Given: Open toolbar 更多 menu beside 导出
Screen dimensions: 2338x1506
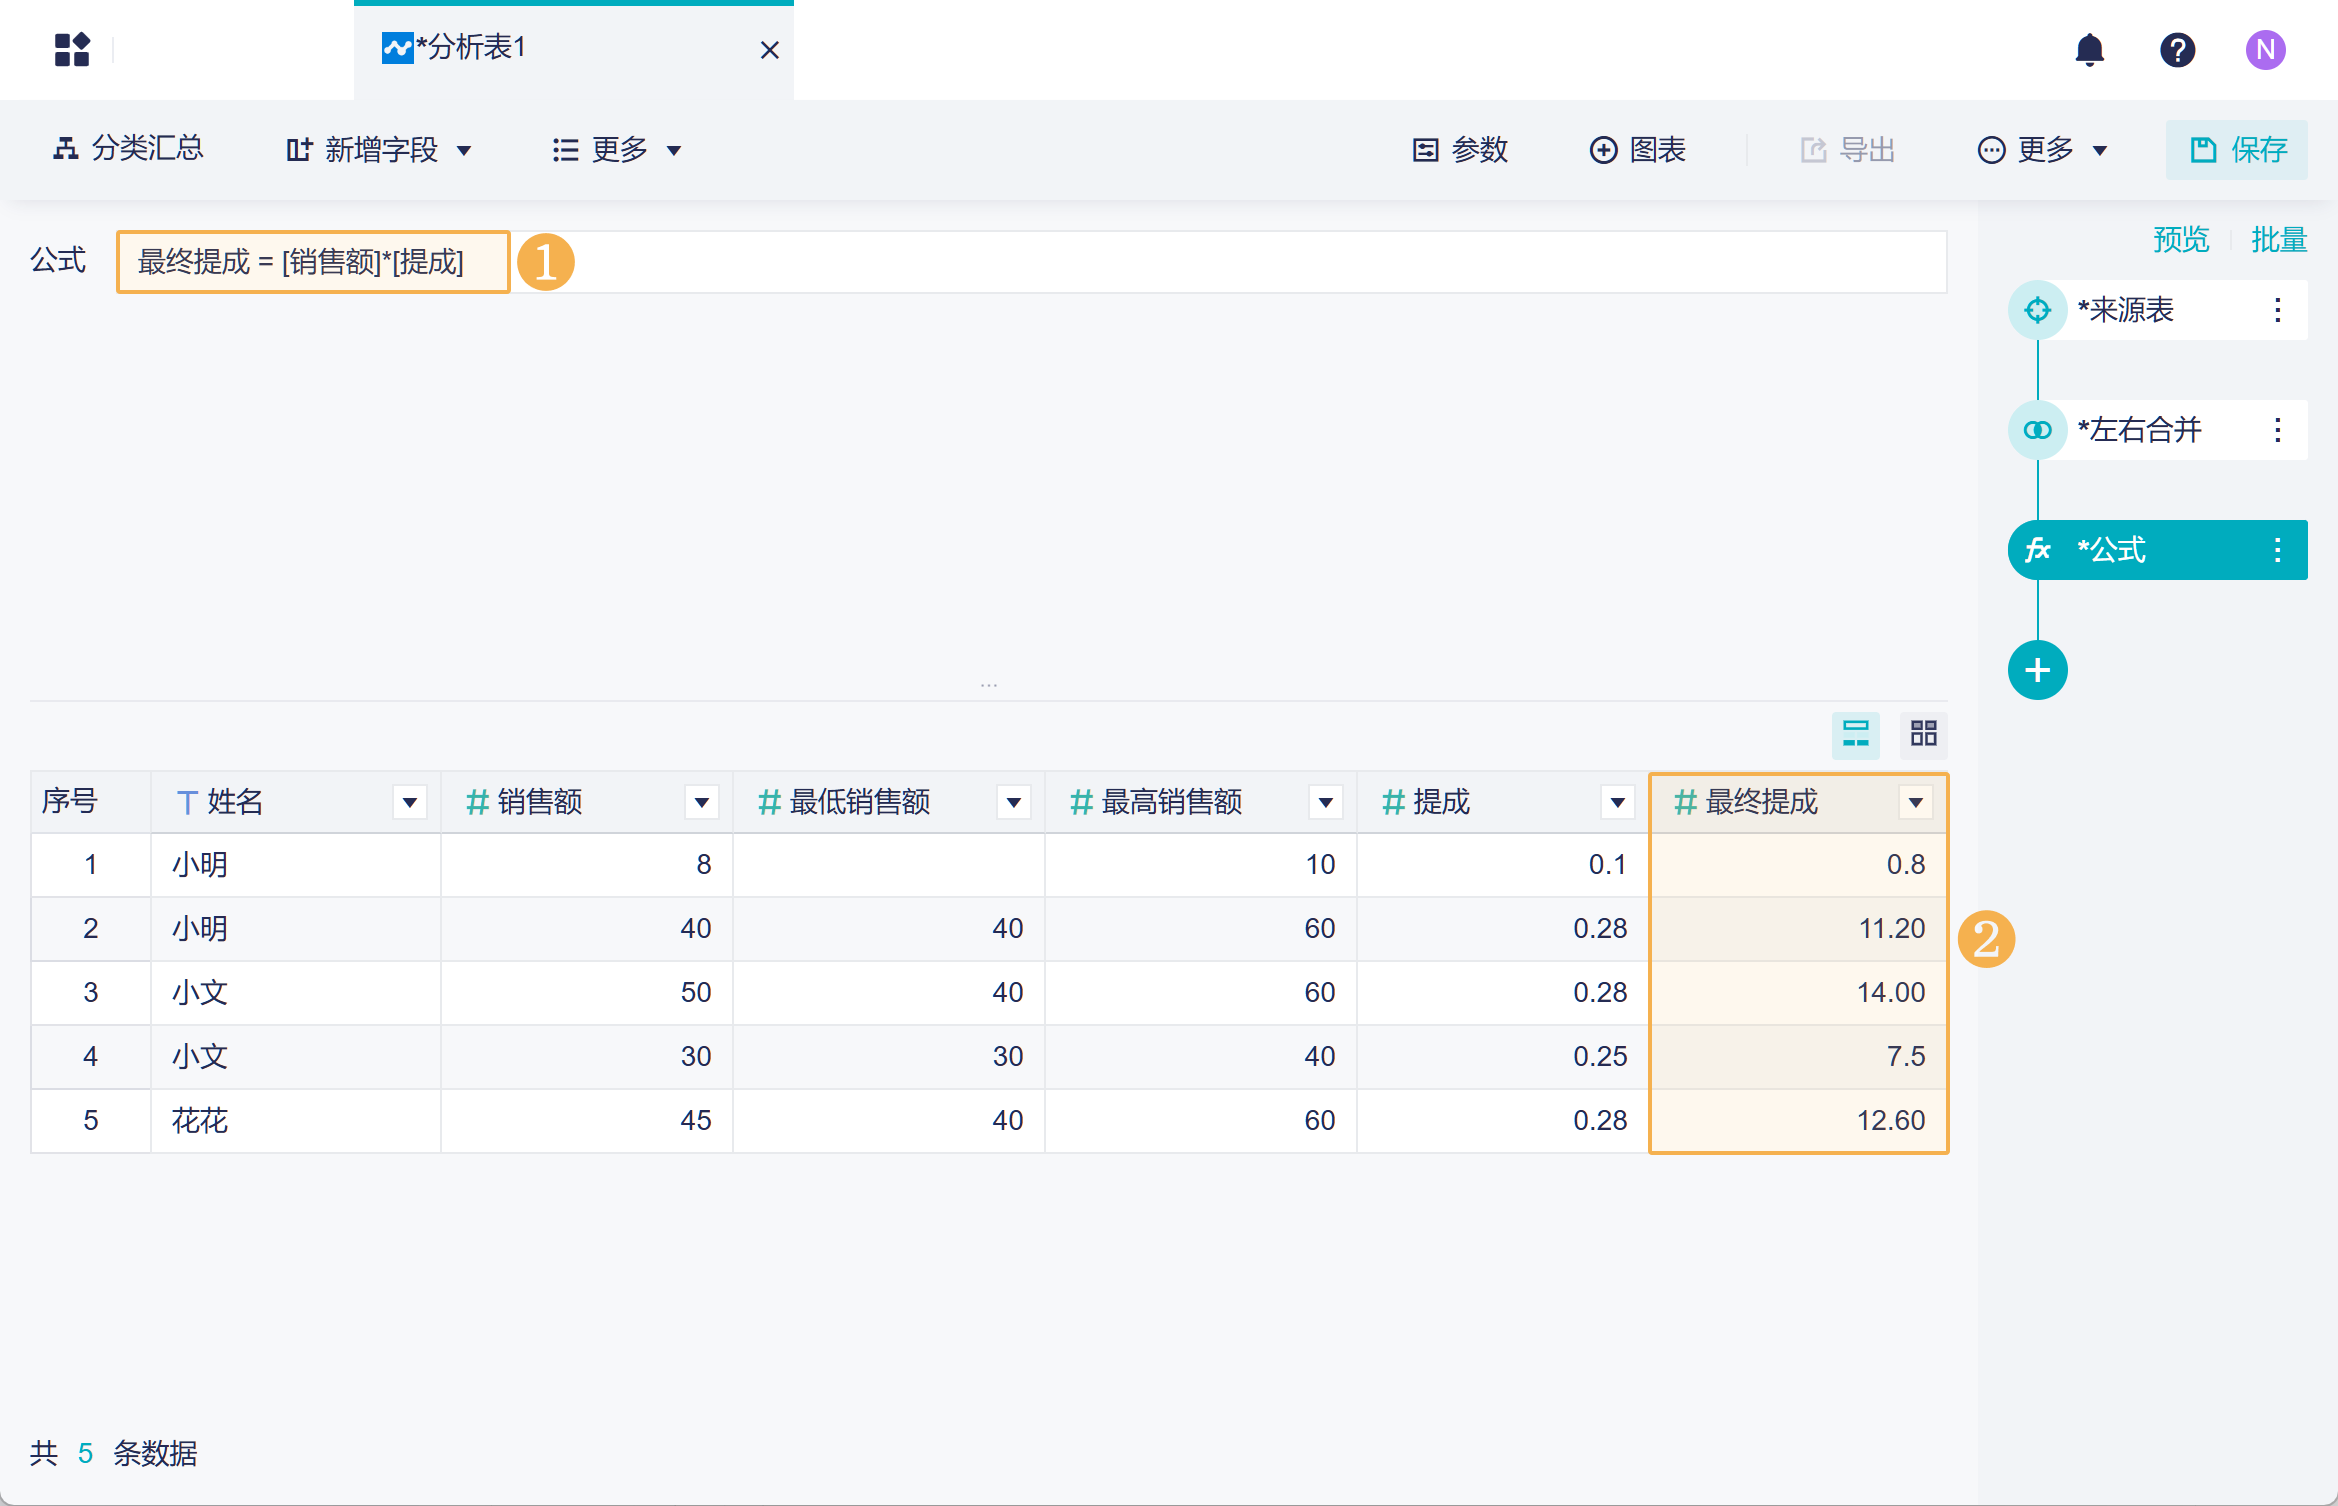Looking at the screenshot, I should click(2044, 150).
